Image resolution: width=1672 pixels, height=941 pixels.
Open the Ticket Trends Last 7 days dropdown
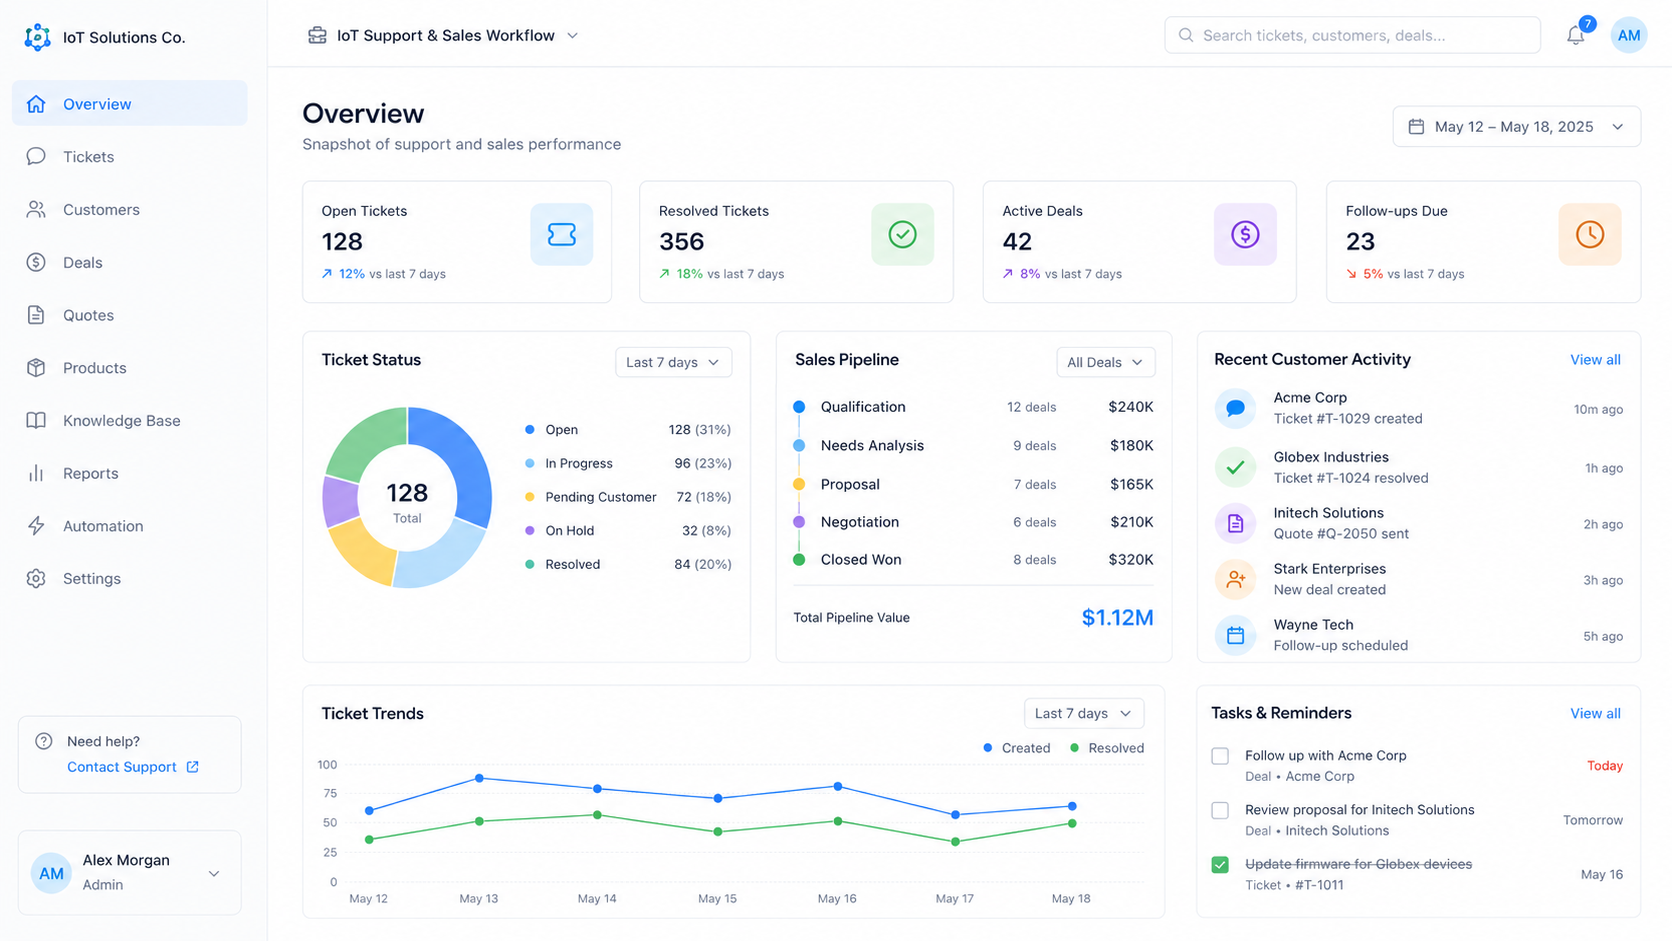pos(1083,713)
